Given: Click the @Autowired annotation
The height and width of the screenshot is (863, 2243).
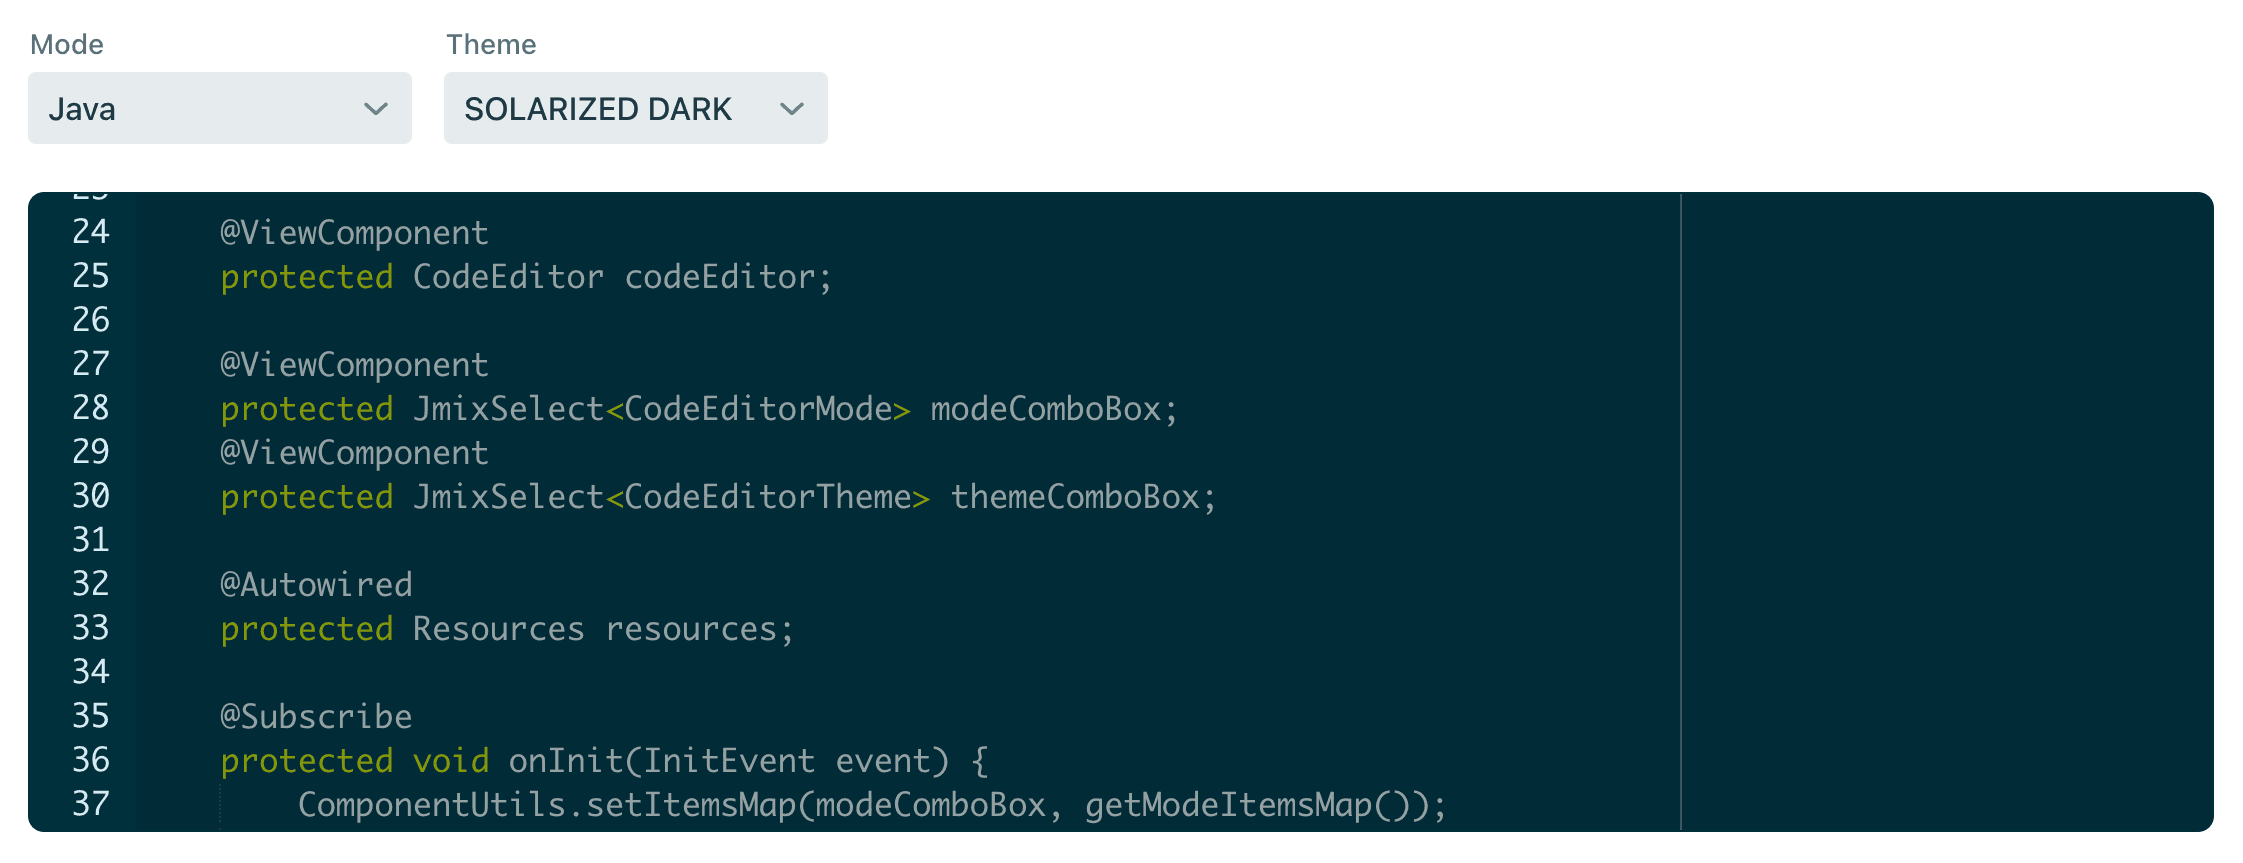Looking at the screenshot, I should tap(316, 585).
